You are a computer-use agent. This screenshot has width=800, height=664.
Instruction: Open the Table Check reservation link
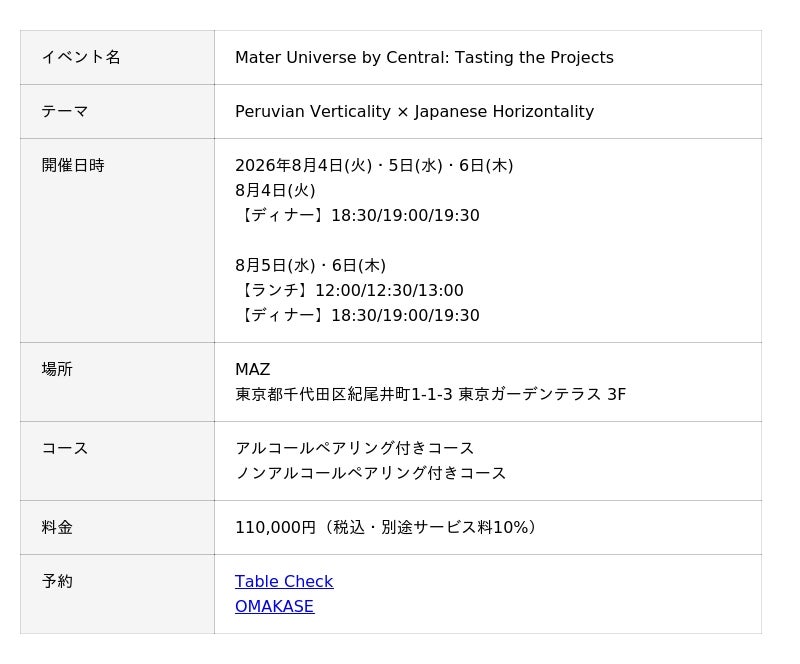(284, 581)
